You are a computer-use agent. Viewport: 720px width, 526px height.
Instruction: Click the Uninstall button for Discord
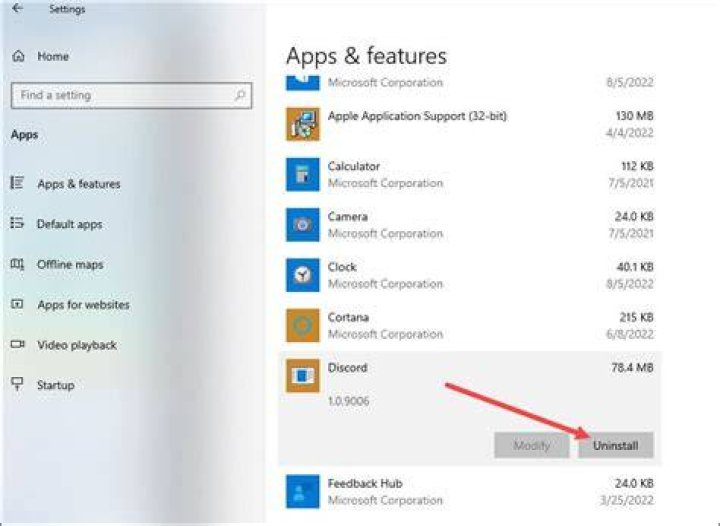615,445
